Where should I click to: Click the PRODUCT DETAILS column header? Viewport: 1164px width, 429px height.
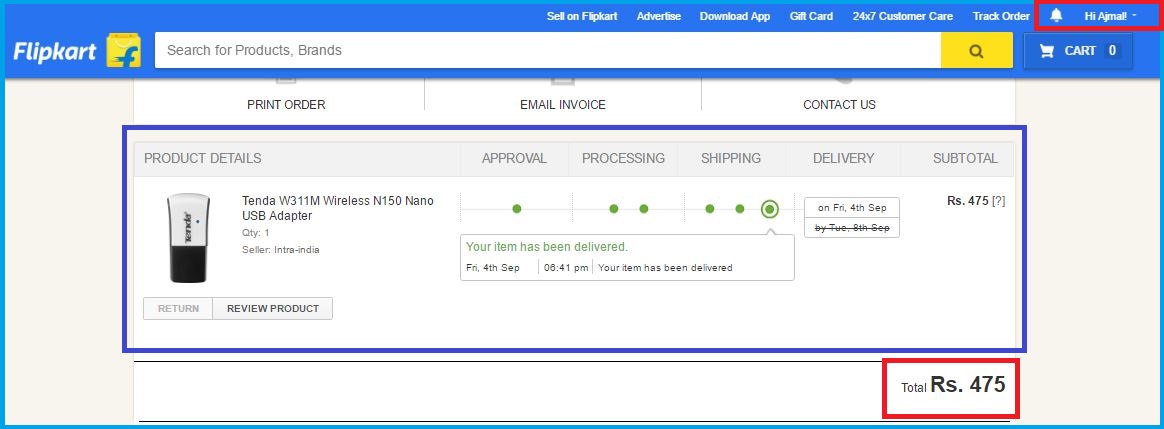pyautogui.click(x=203, y=158)
